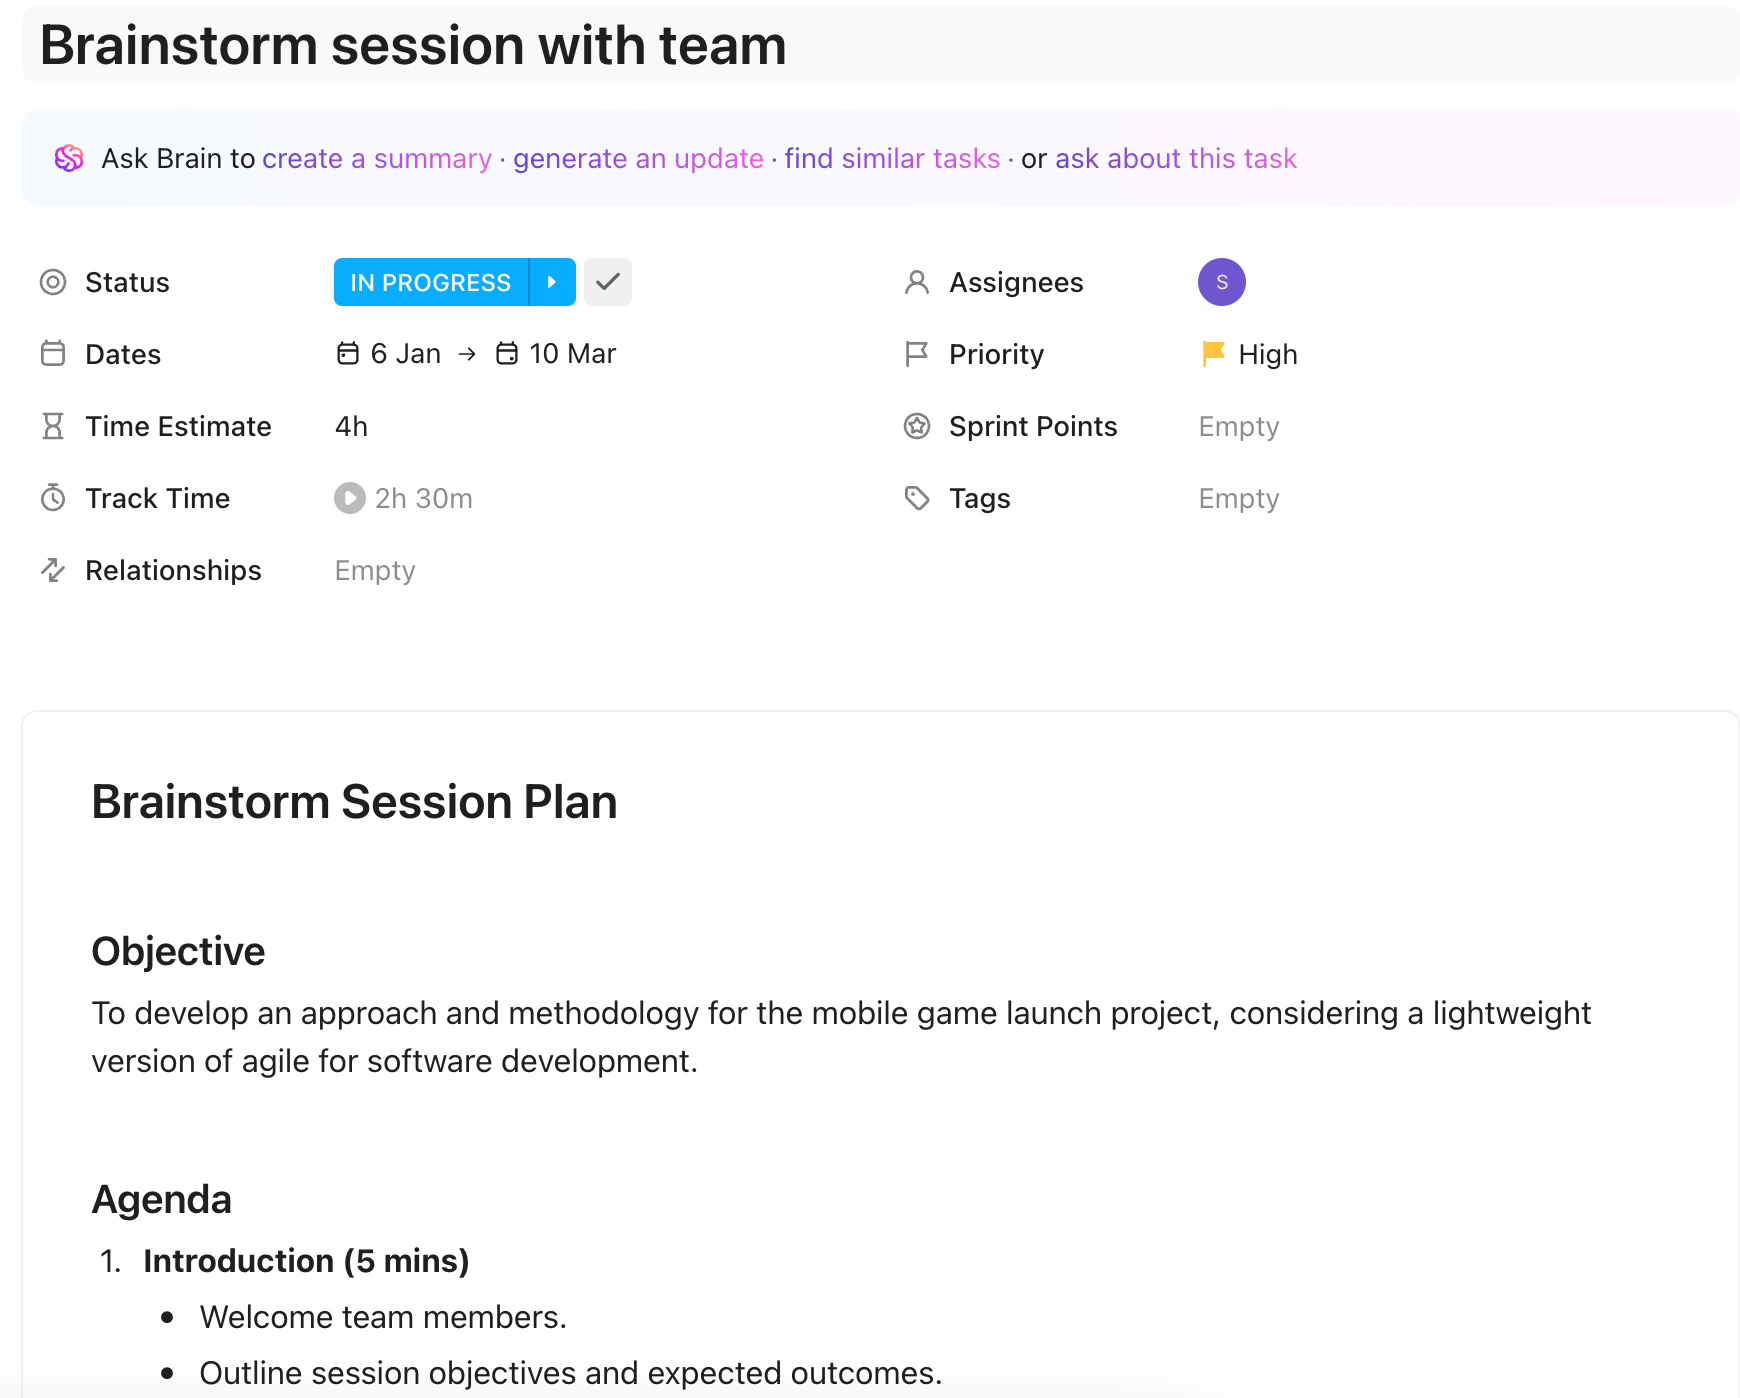This screenshot has height=1398, width=1740.
Task: Click the start date calendar icon
Action: [347, 354]
